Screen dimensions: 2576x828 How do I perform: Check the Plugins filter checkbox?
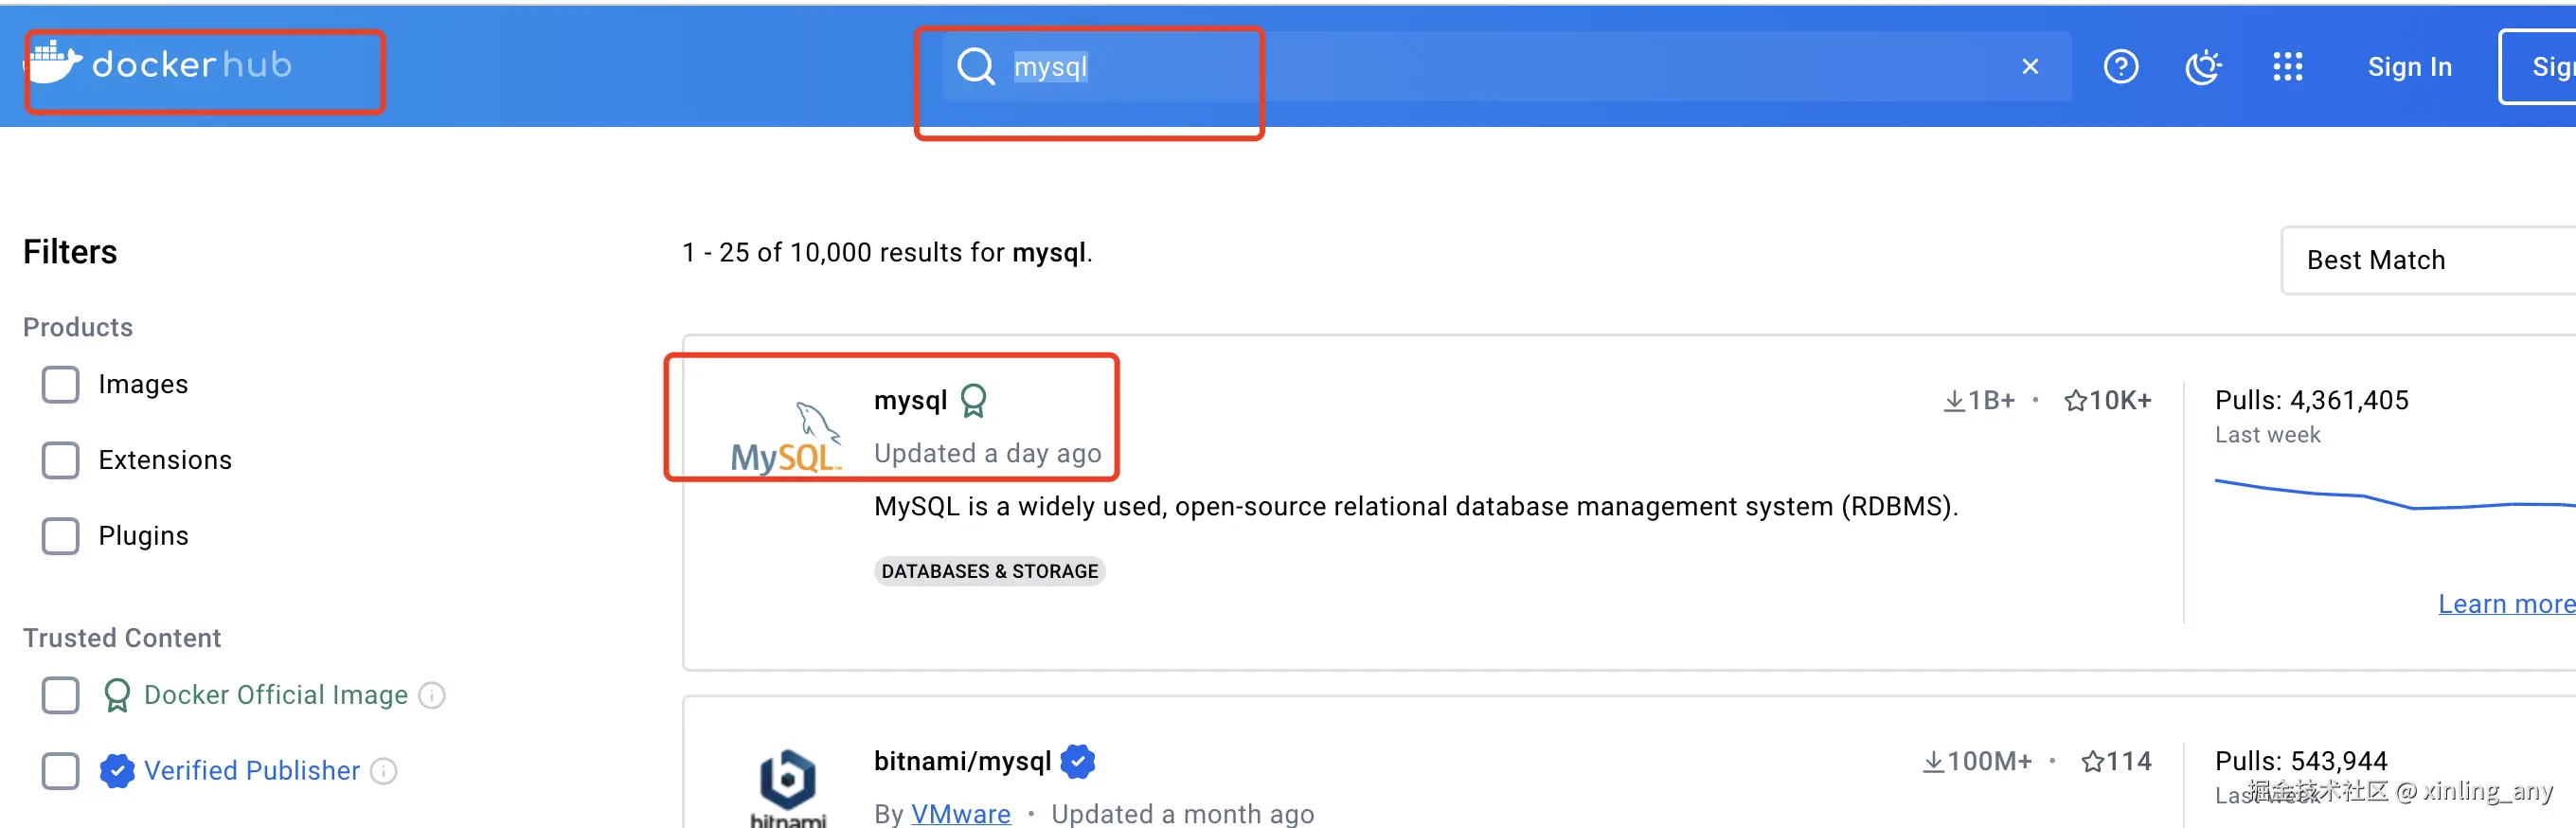coord(61,536)
